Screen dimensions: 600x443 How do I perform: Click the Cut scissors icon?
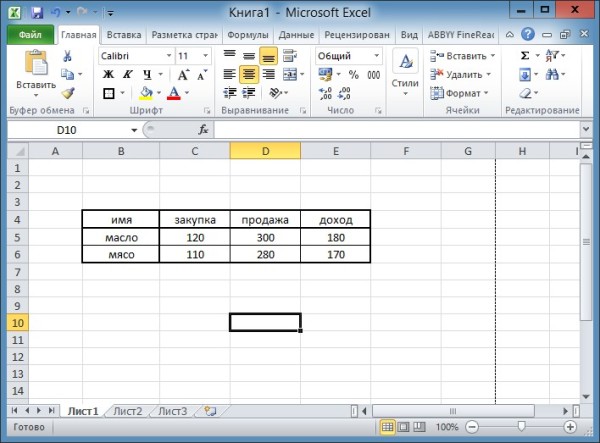click(67, 56)
